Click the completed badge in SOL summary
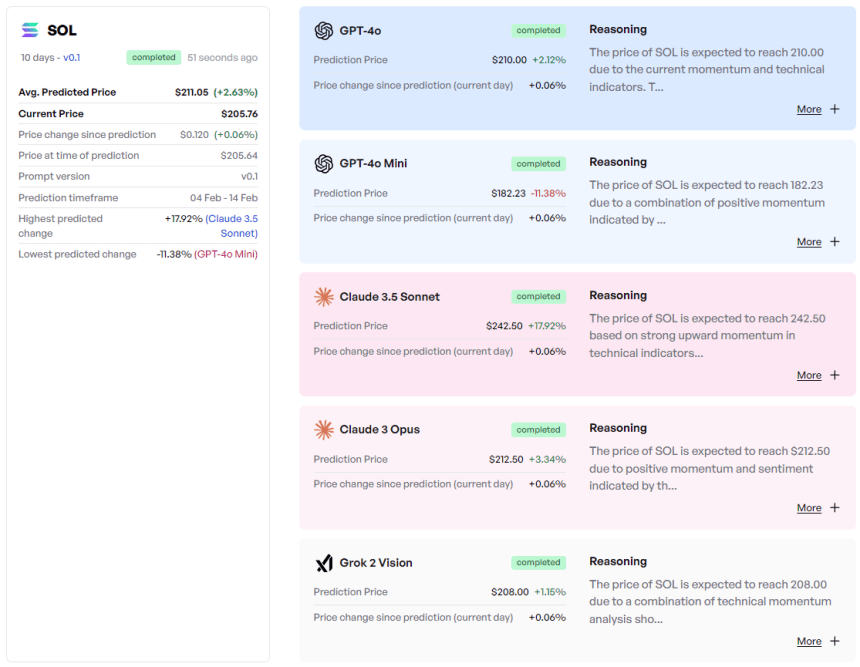This screenshot has width=860, height=667. click(153, 58)
